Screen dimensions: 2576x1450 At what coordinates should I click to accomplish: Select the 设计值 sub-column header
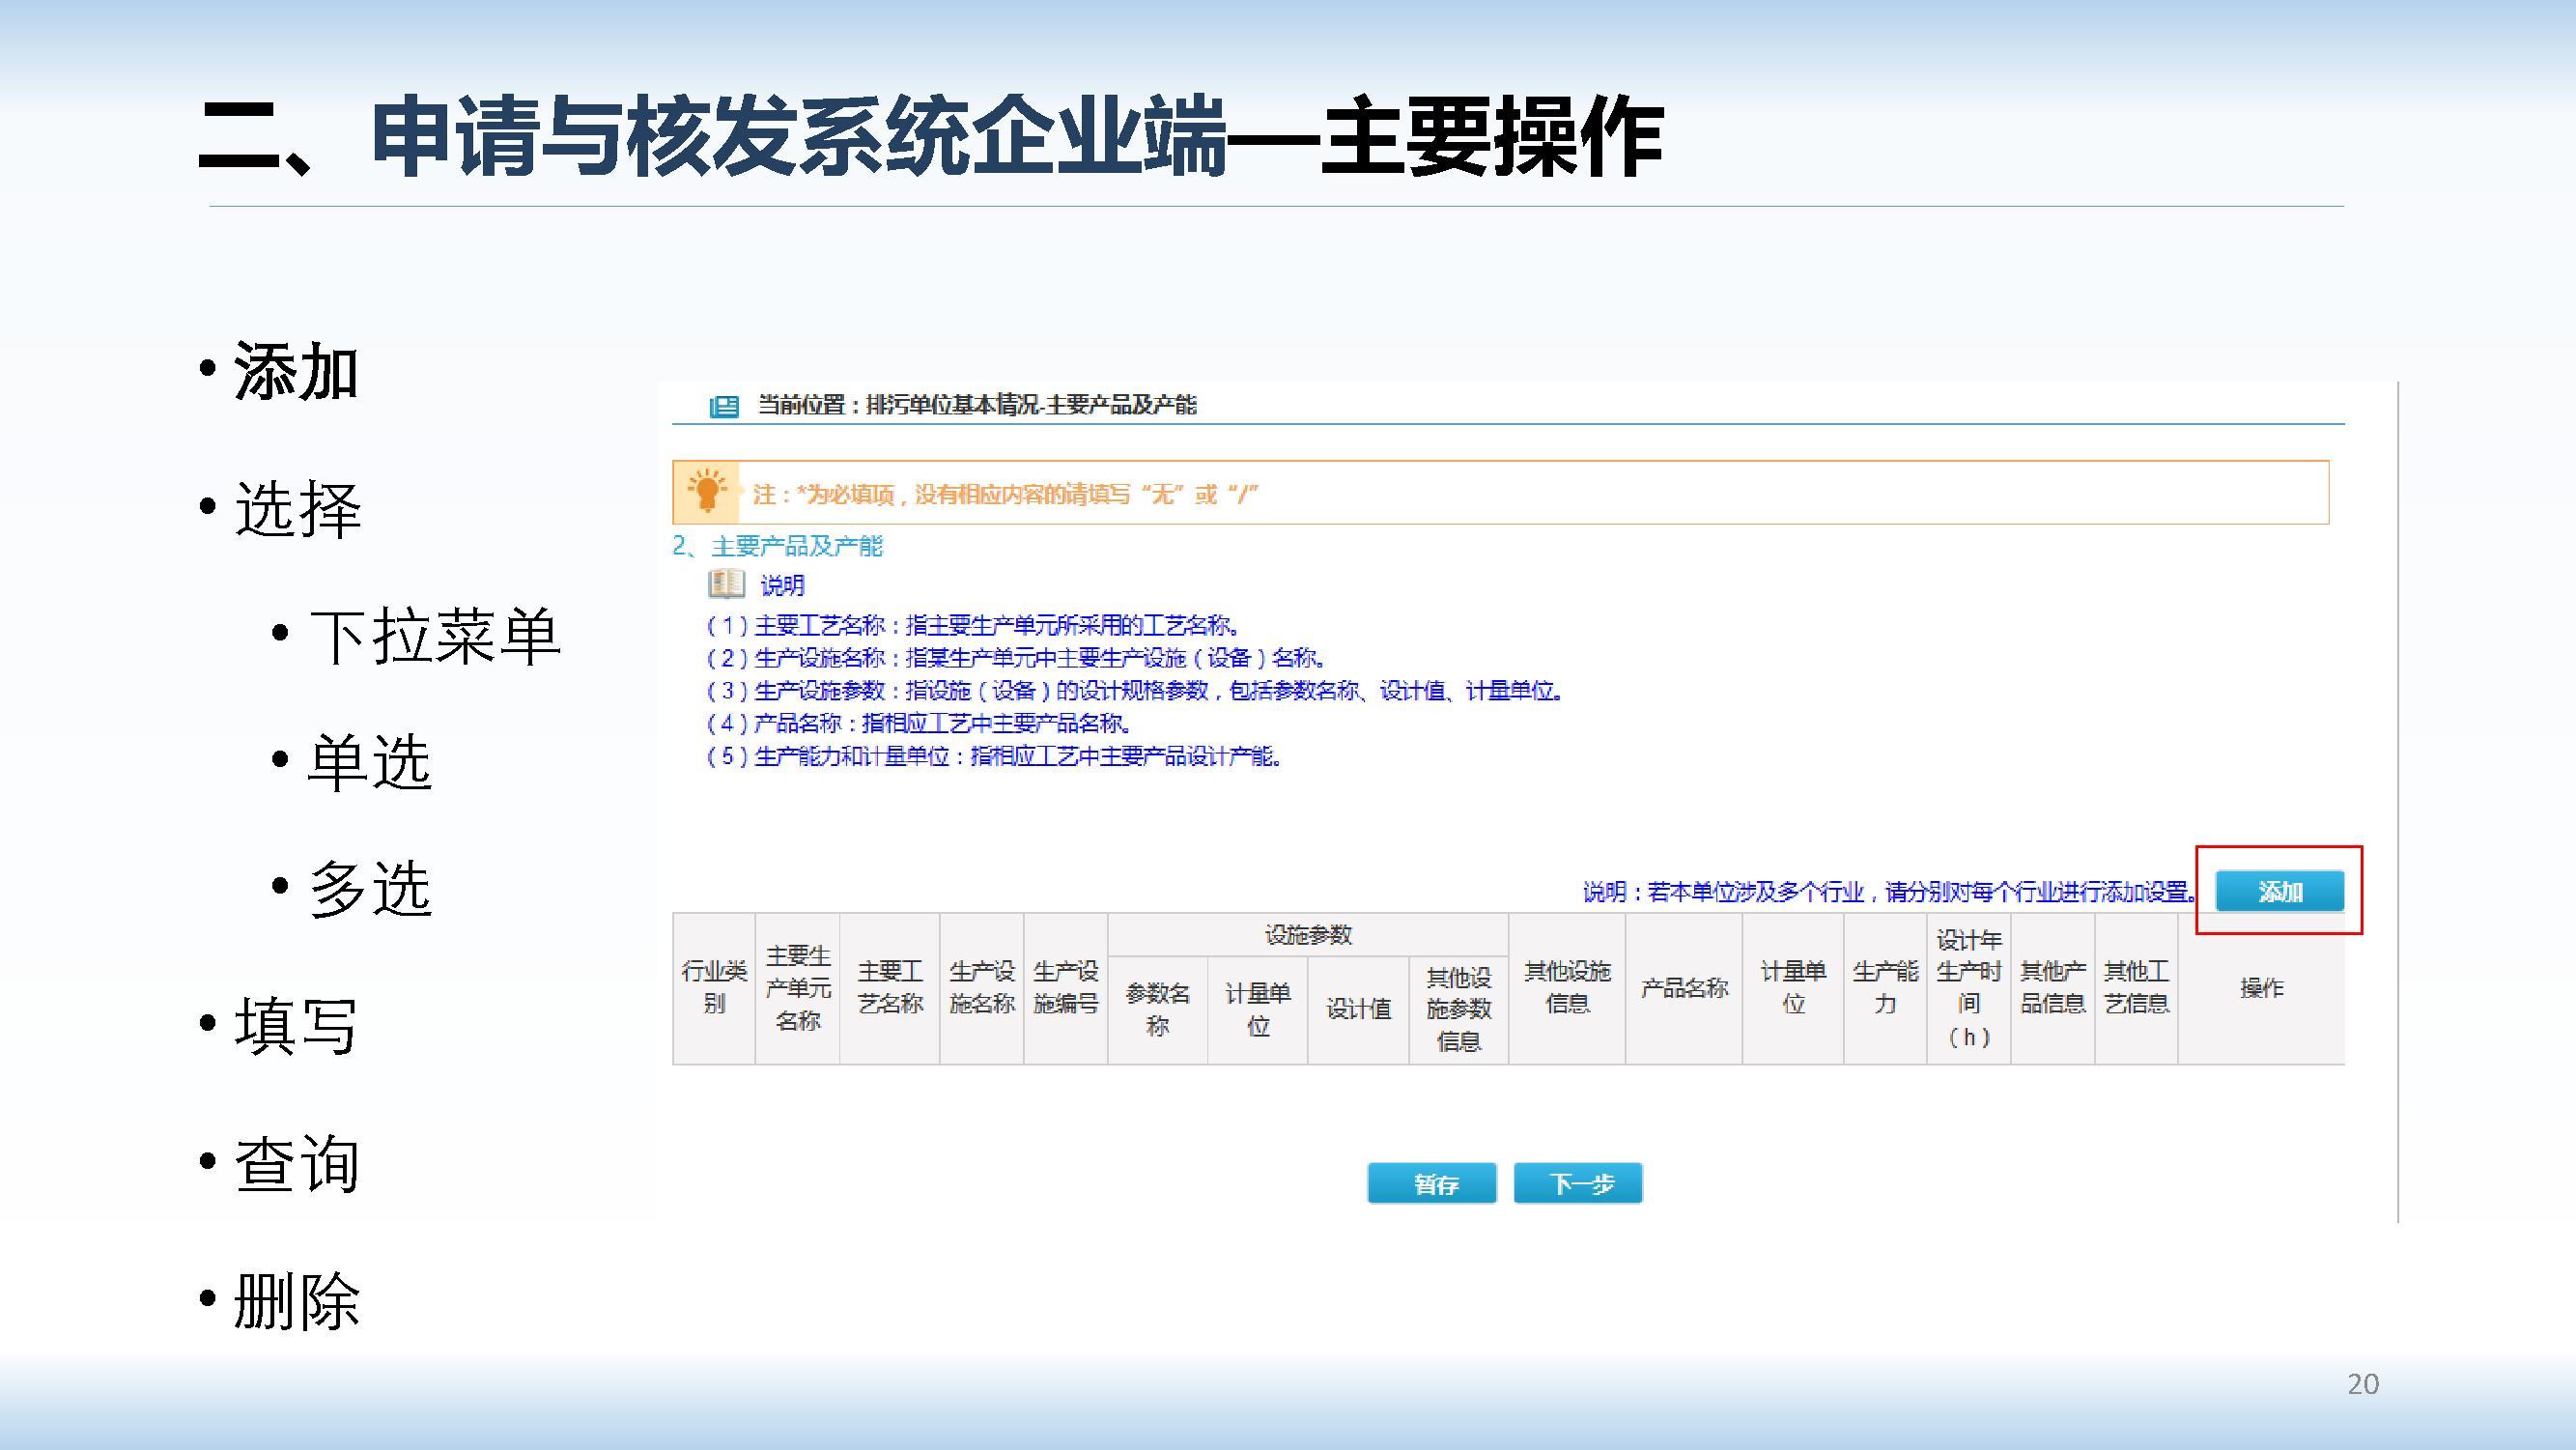(x=1358, y=1009)
